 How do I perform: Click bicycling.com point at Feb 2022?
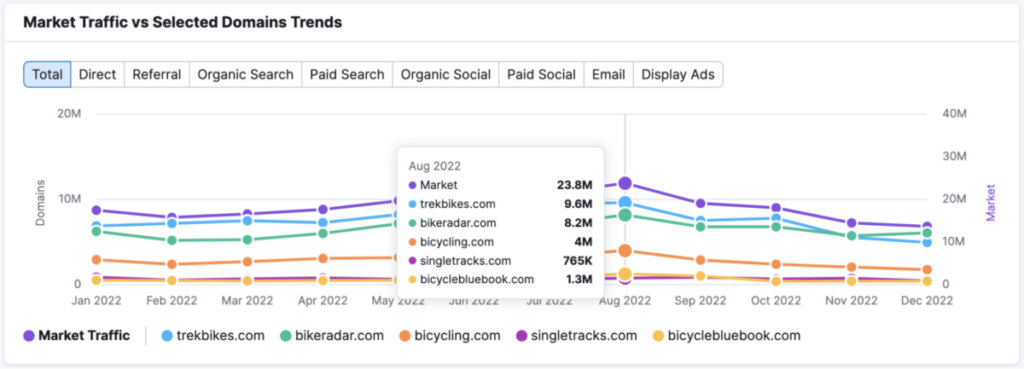pos(172,265)
